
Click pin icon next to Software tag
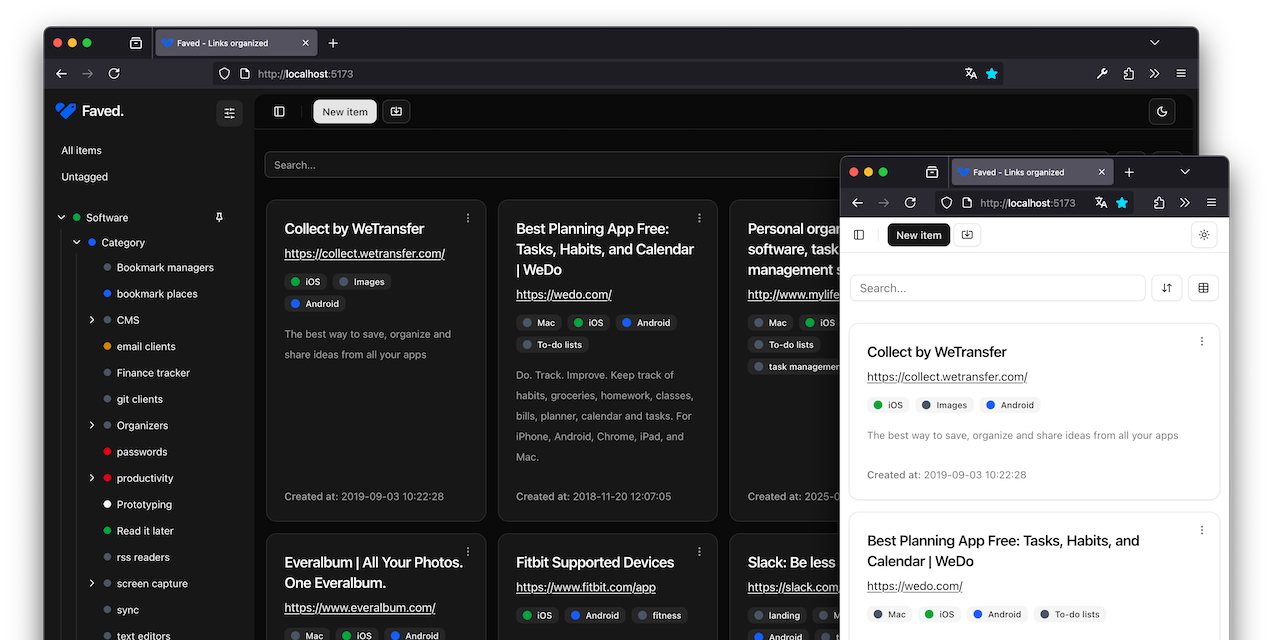pyautogui.click(x=220, y=217)
